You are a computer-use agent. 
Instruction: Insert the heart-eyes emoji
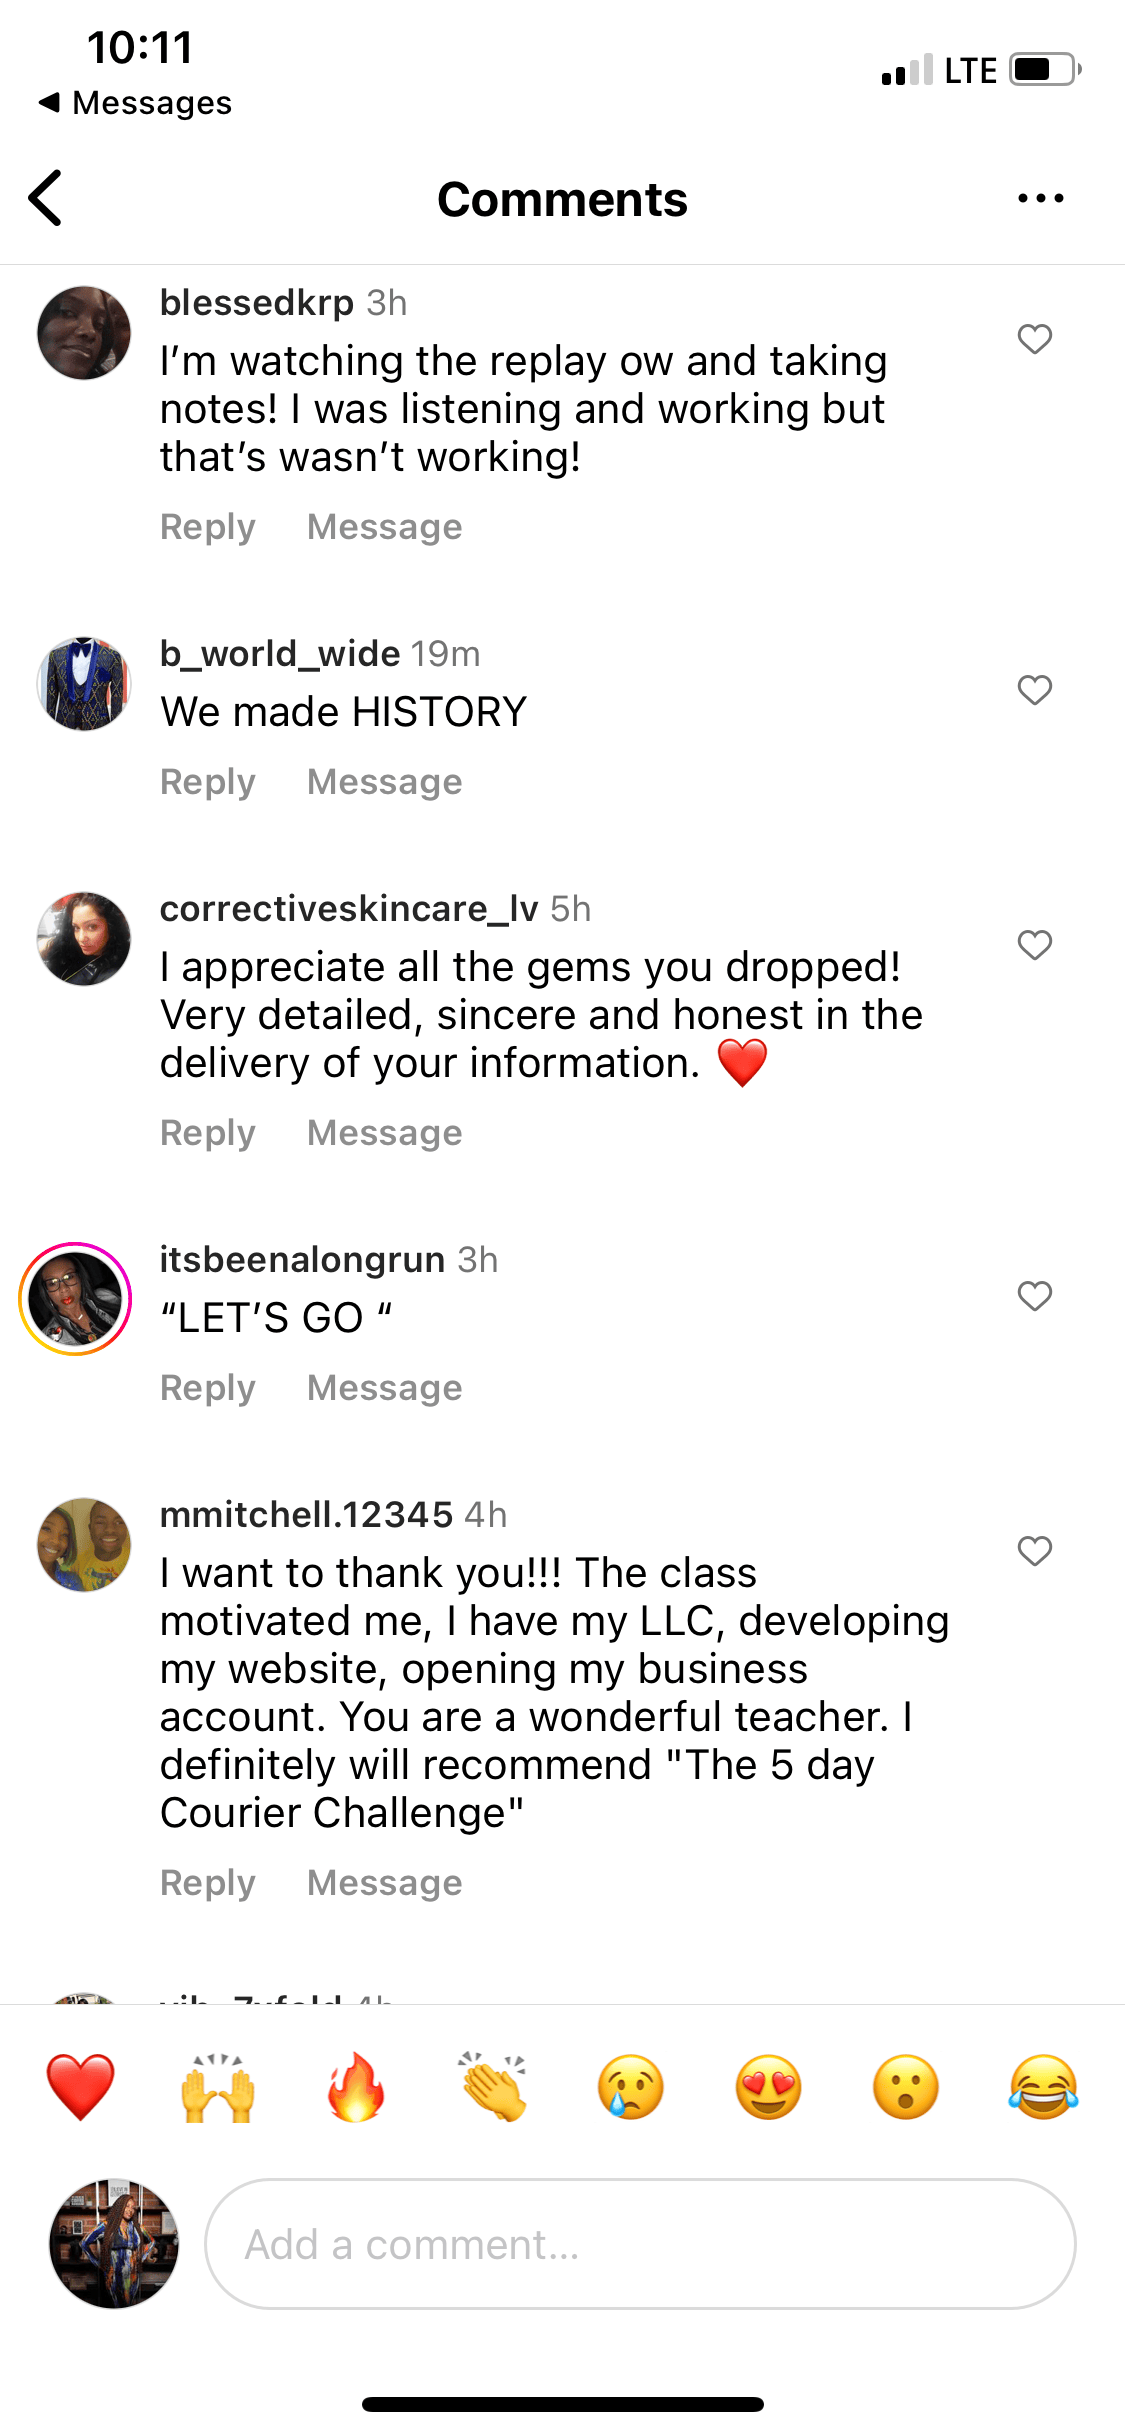(768, 2087)
